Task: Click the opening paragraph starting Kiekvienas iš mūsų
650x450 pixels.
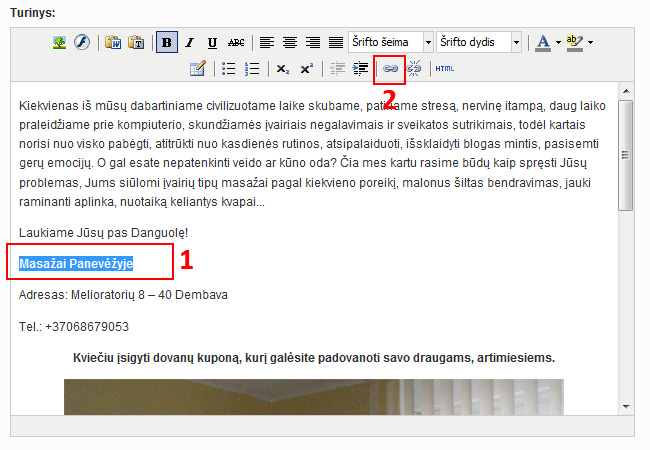Action: click(313, 154)
